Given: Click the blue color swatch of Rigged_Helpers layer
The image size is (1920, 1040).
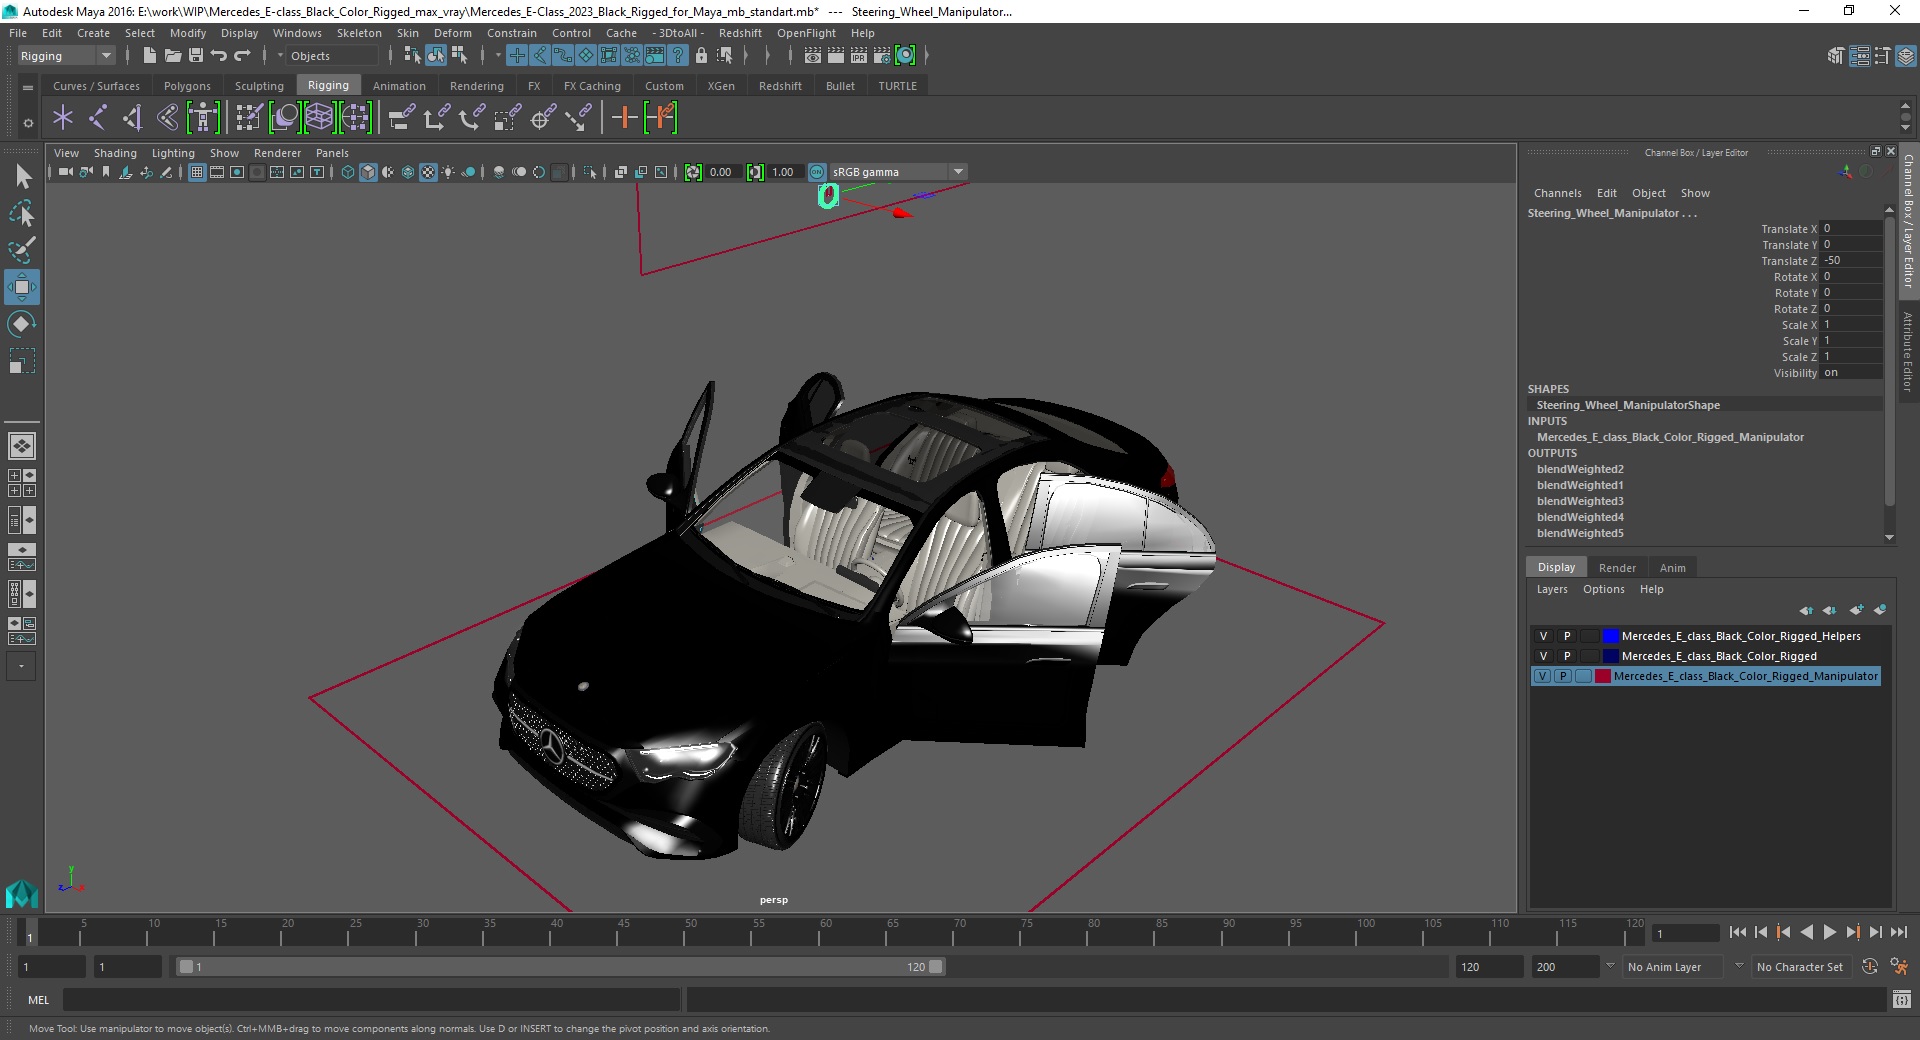Looking at the screenshot, I should pyautogui.click(x=1610, y=636).
